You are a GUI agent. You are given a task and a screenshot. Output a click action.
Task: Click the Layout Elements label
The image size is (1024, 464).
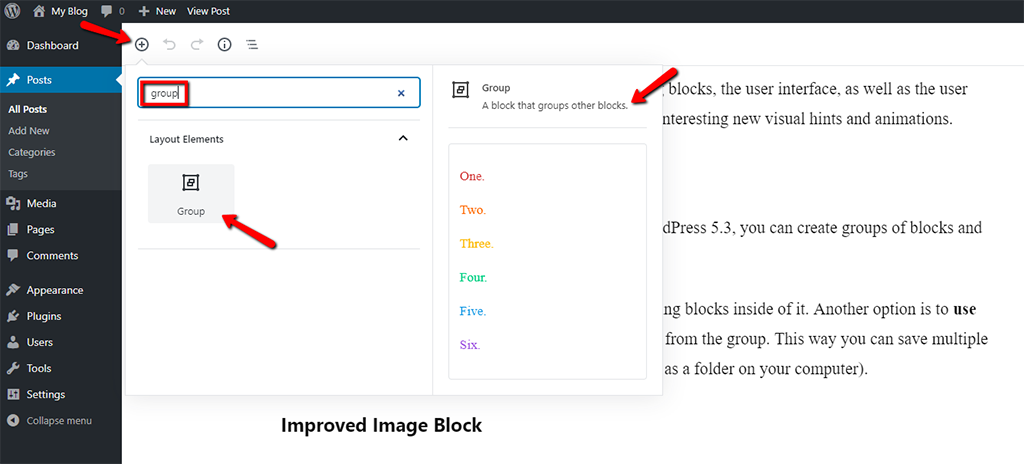[187, 139]
